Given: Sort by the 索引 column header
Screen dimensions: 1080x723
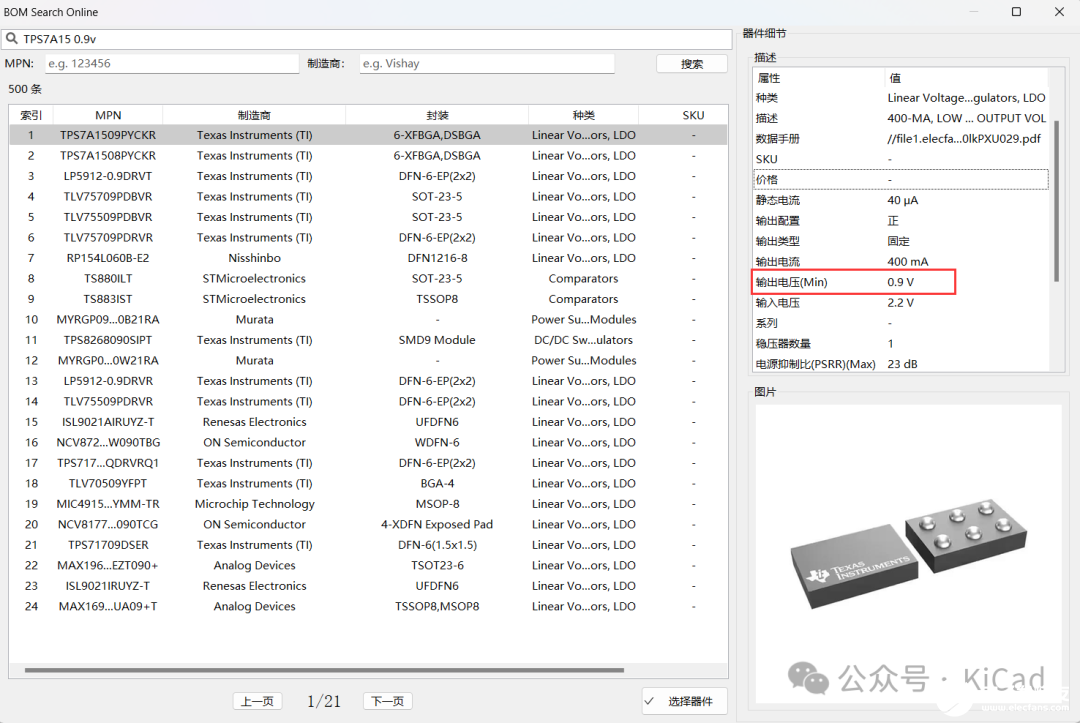Looking at the screenshot, I should pos(31,115).
